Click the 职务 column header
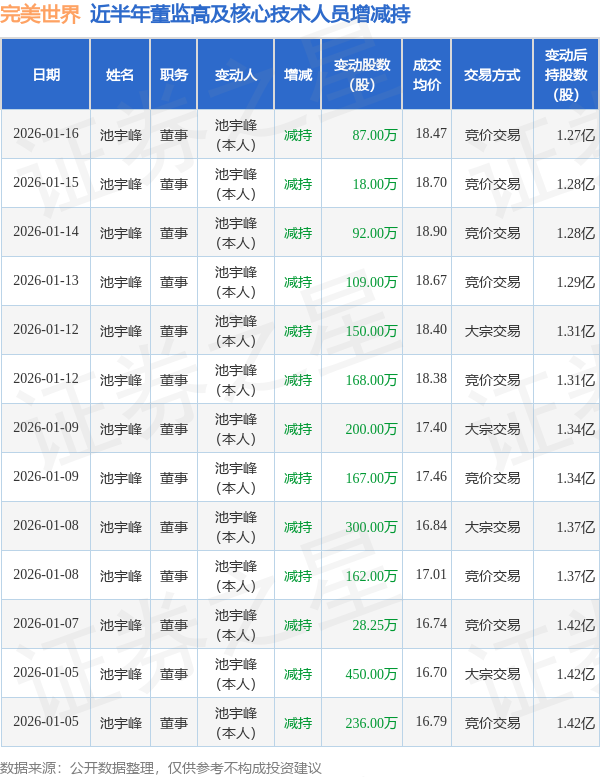The width and height of the screenshot is (600, 777). (x=174, y=75)
